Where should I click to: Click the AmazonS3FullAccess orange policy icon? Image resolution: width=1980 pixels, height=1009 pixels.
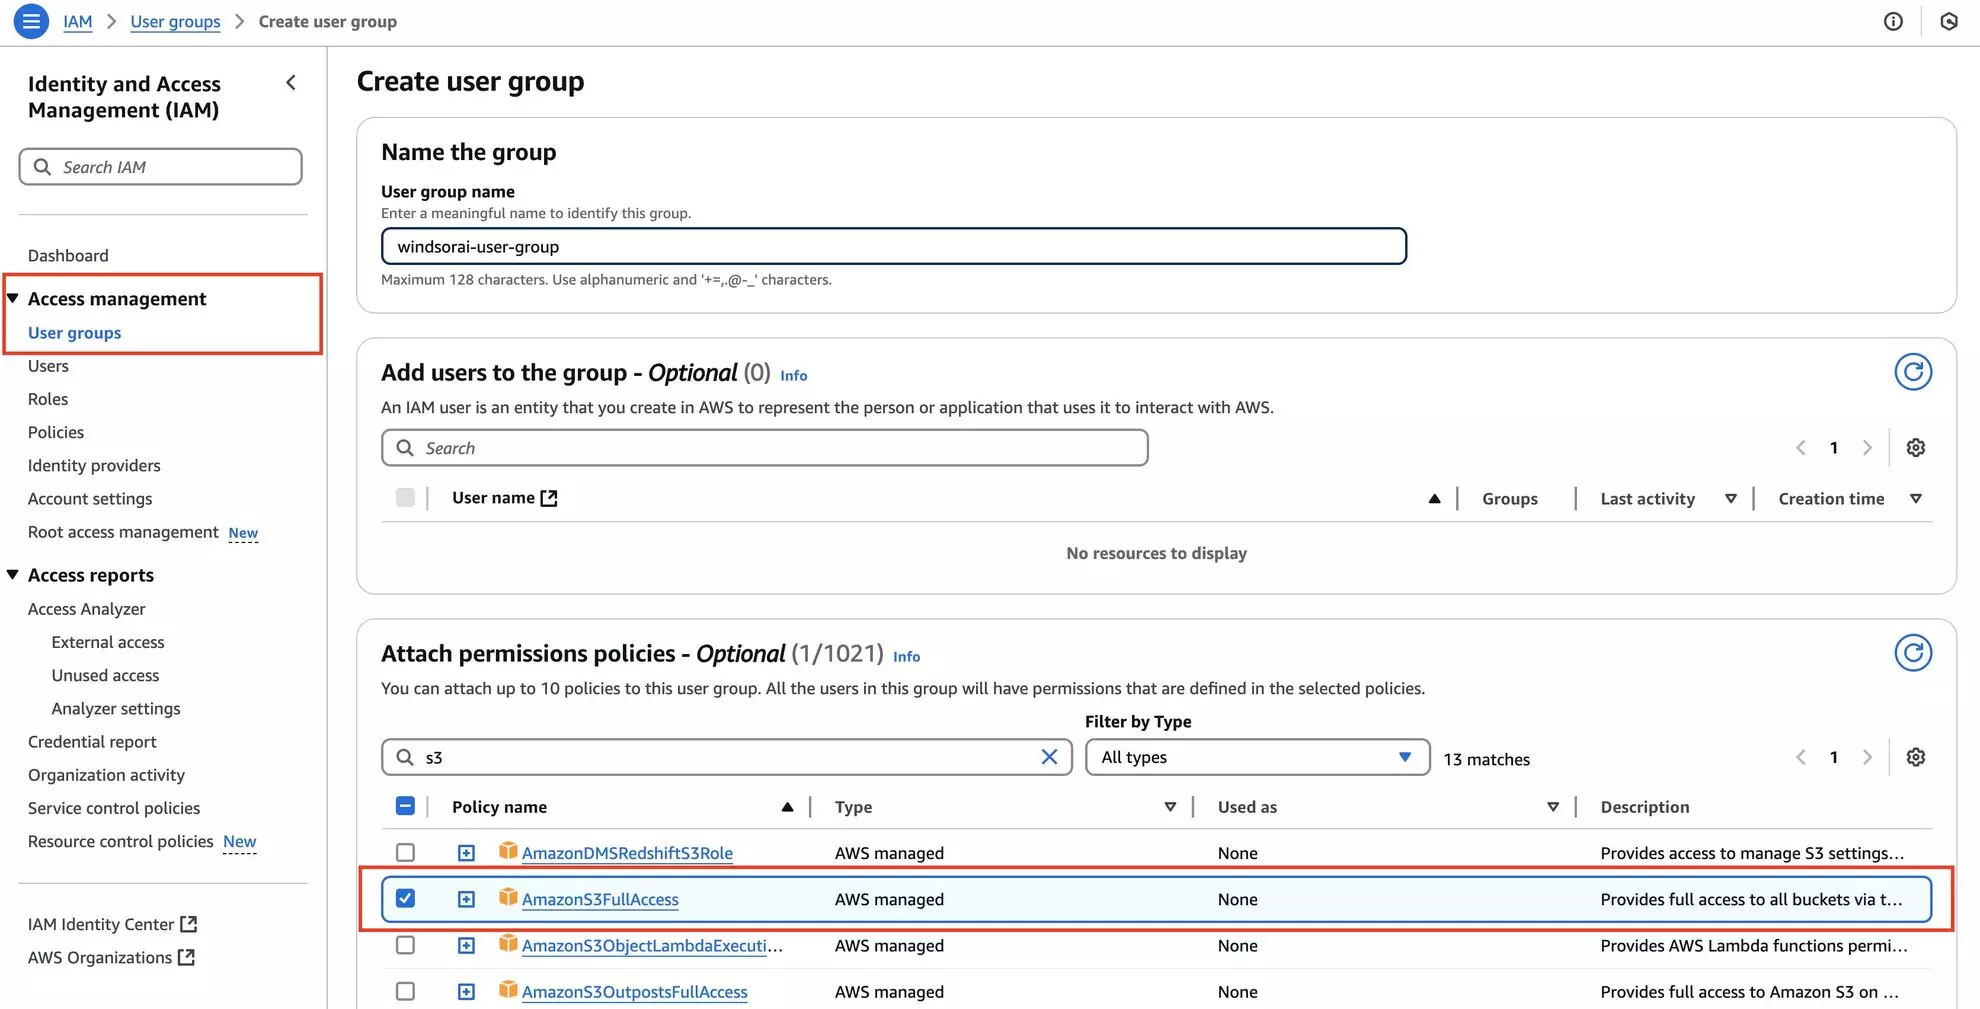point(508,897)
